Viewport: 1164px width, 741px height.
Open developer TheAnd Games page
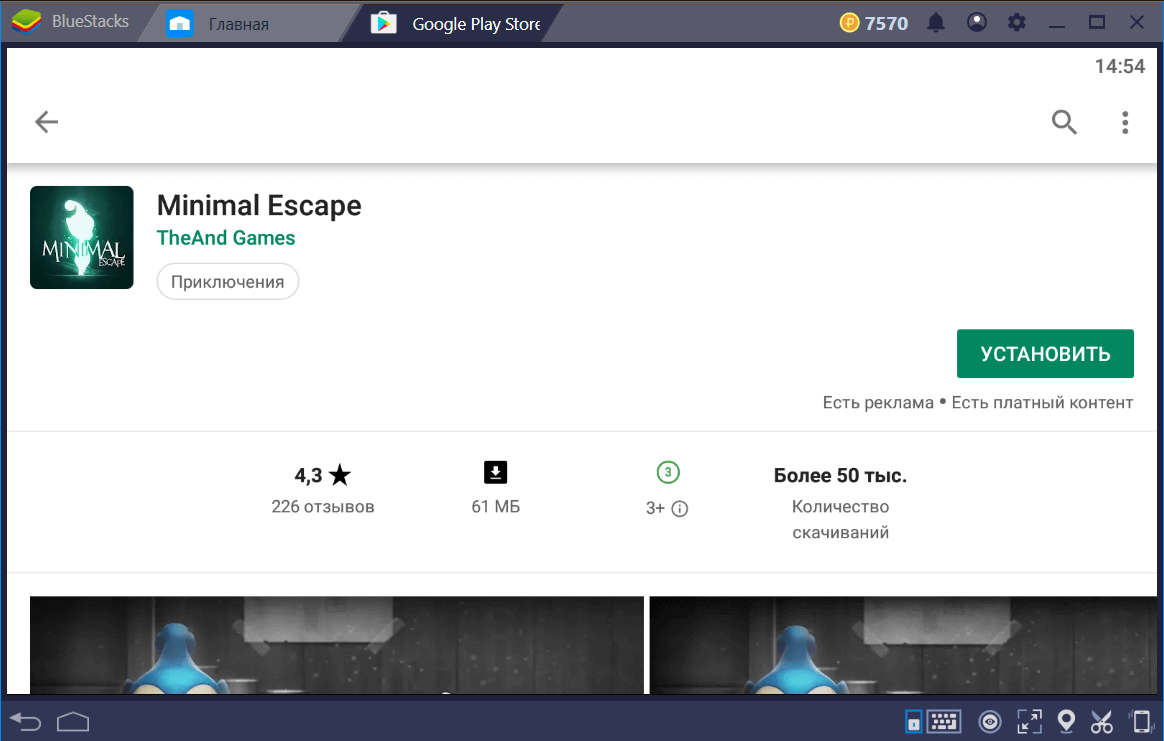coord(226,238)
